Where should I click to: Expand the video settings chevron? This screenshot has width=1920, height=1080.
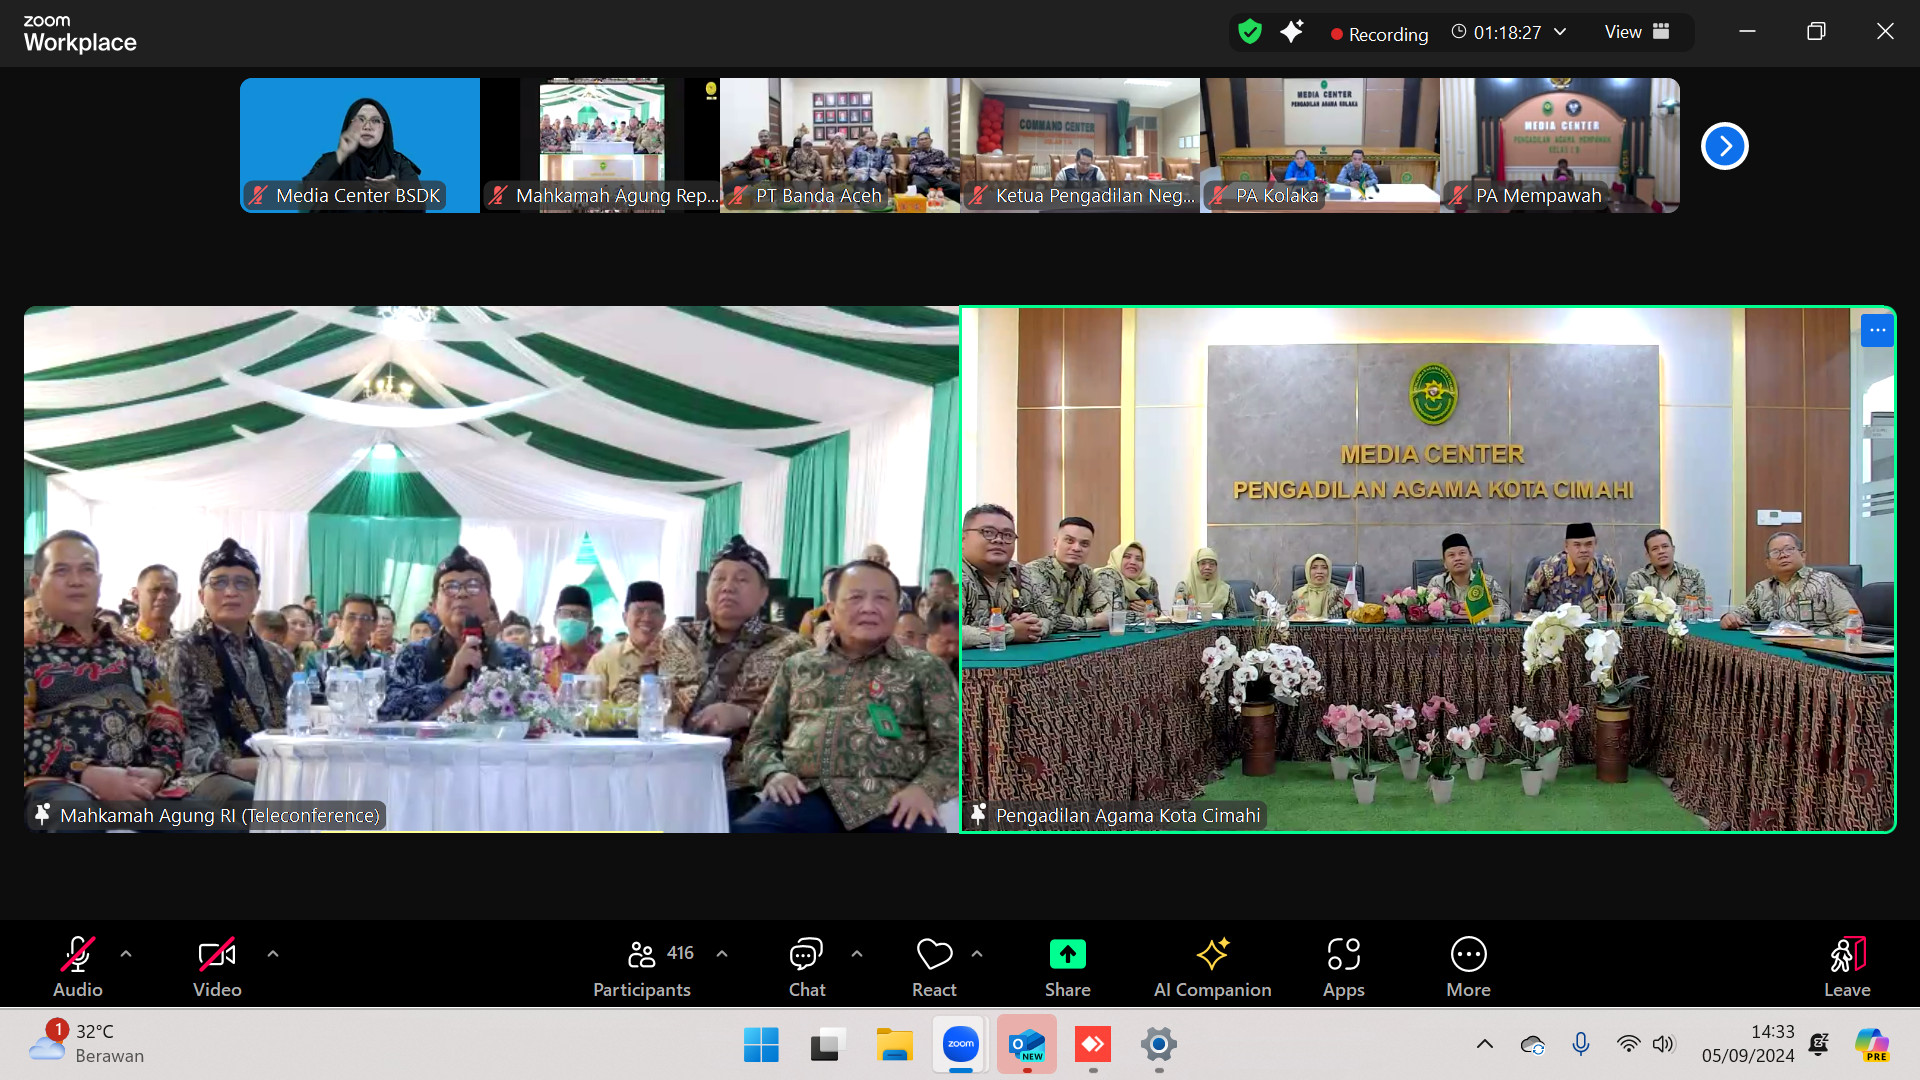point(273,954)
